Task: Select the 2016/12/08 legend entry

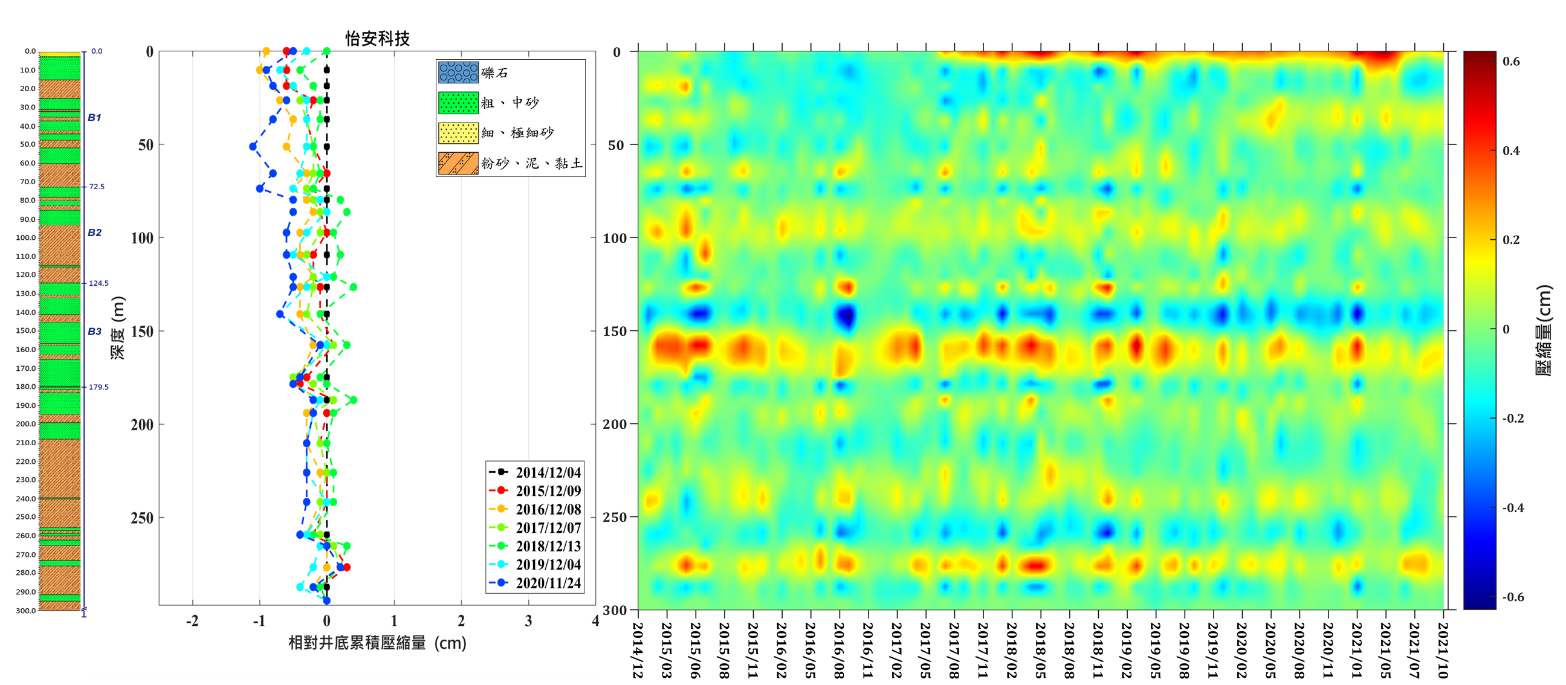Action: 548,510
